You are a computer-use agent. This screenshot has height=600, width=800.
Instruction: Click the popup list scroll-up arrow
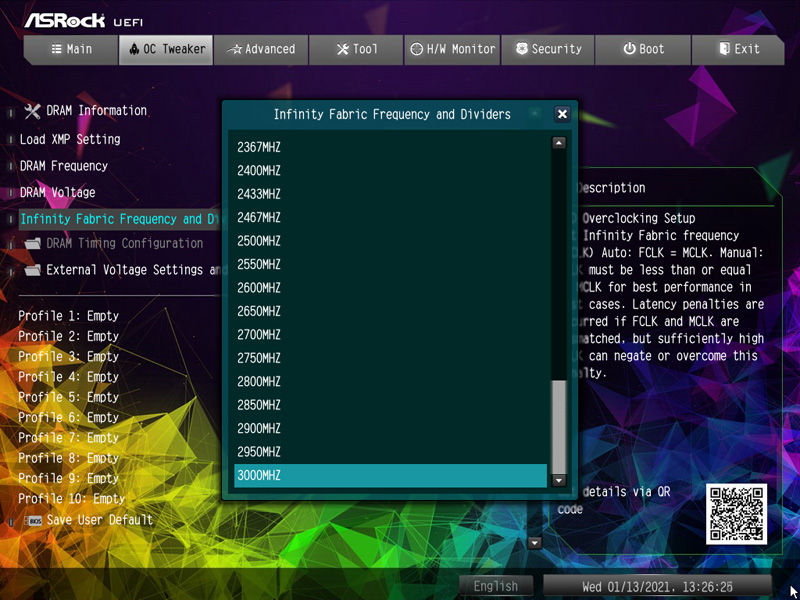pos(559,143)
